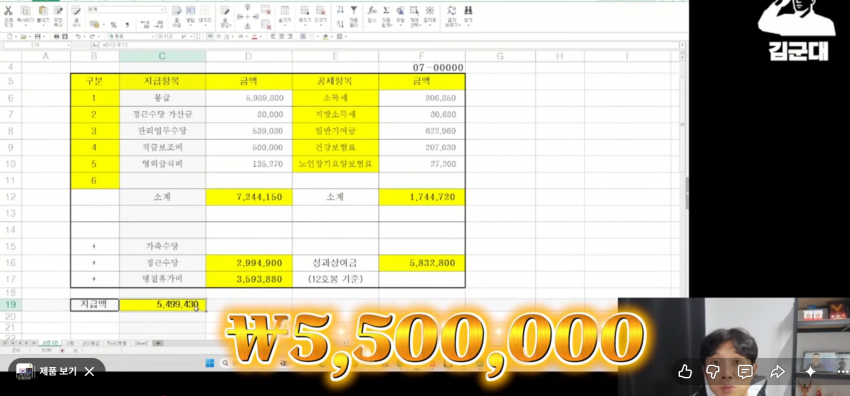Open the Cell format icon
The image size is (850, 396).
[76, 11]
